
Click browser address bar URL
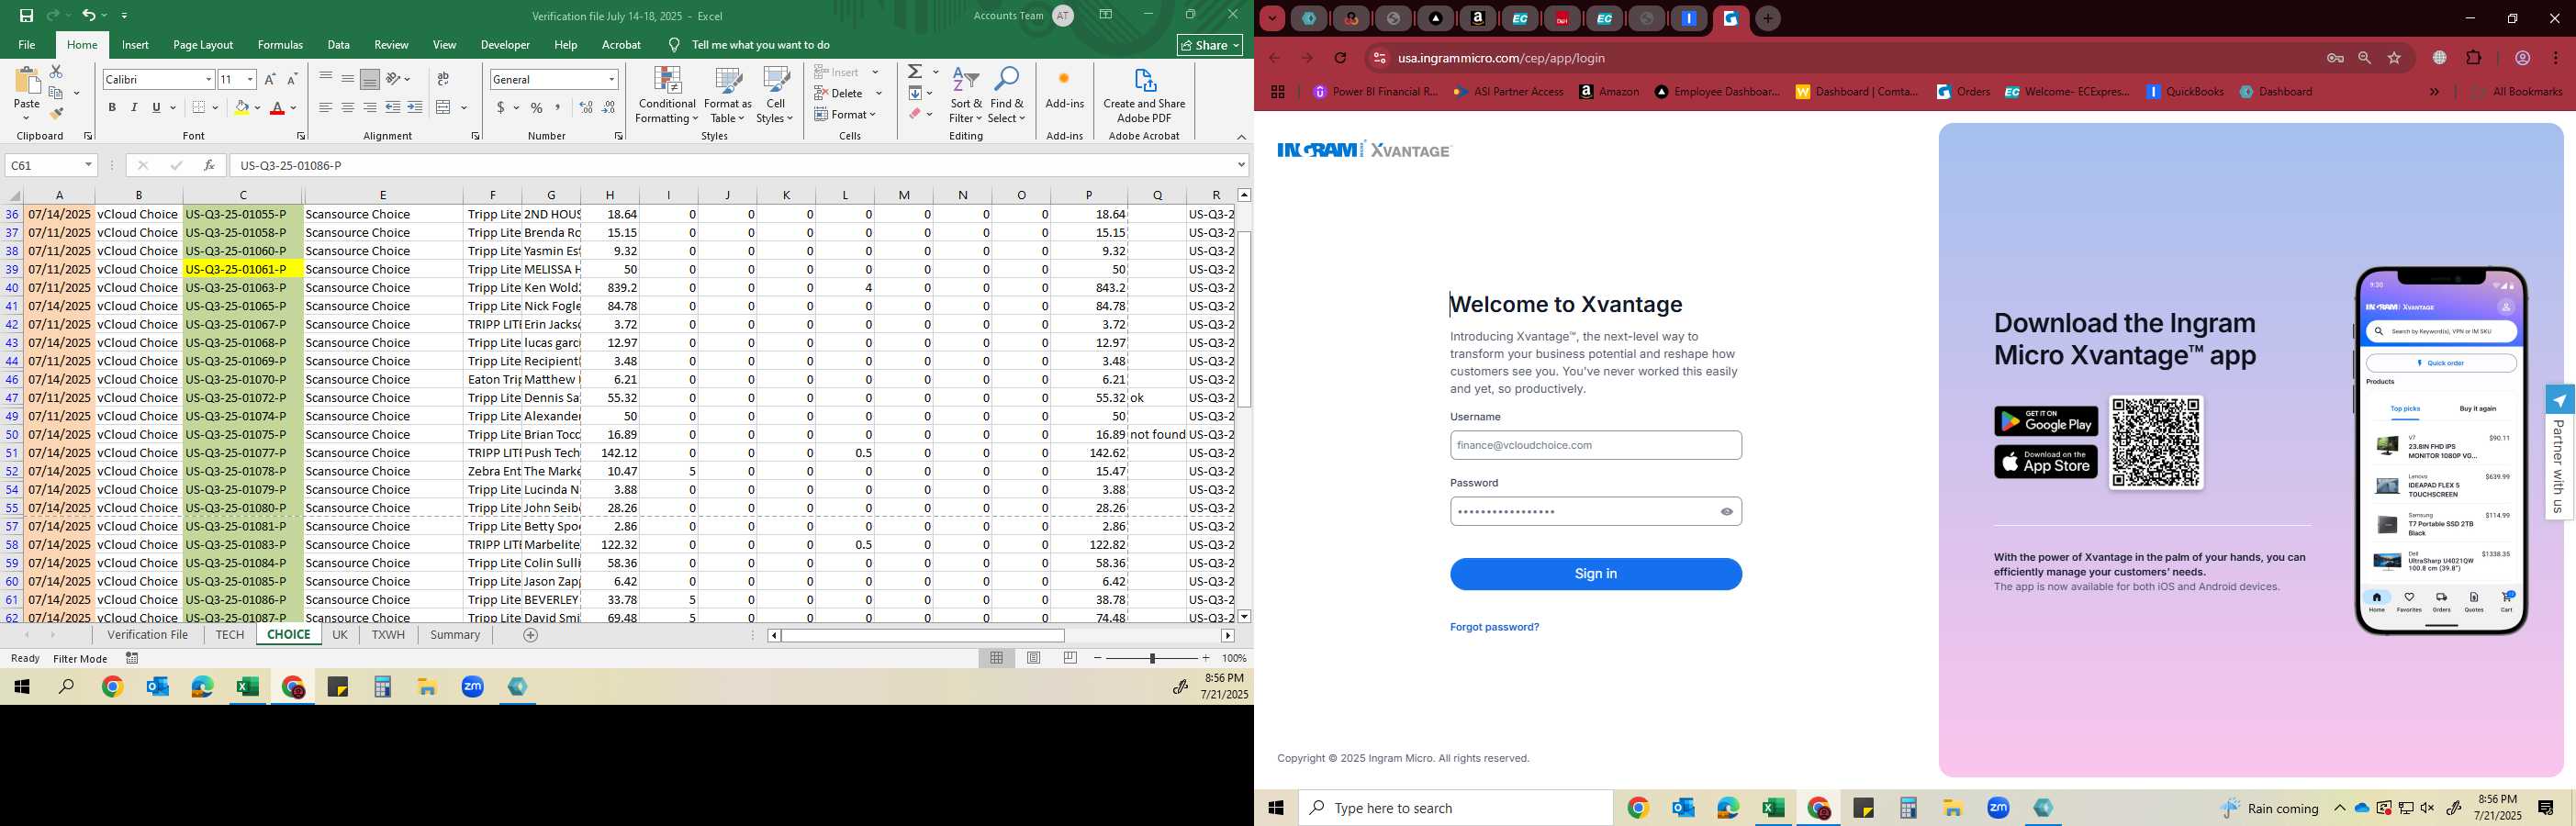[1500, 58]
